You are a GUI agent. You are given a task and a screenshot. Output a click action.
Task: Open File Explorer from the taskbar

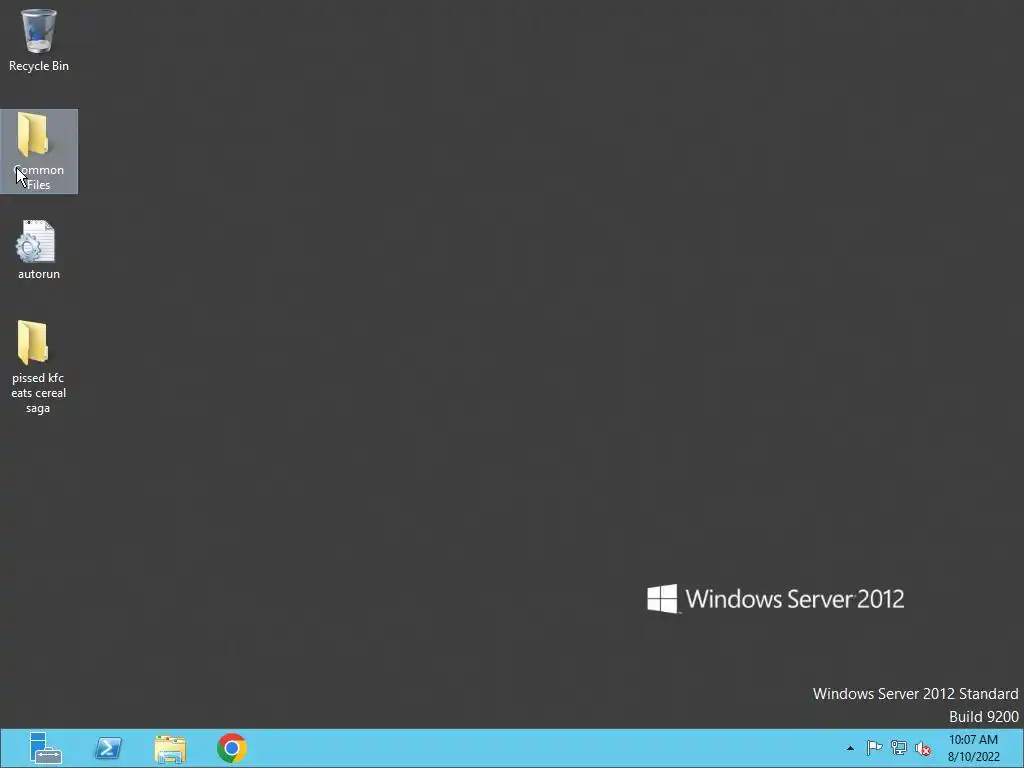point(170,748)
